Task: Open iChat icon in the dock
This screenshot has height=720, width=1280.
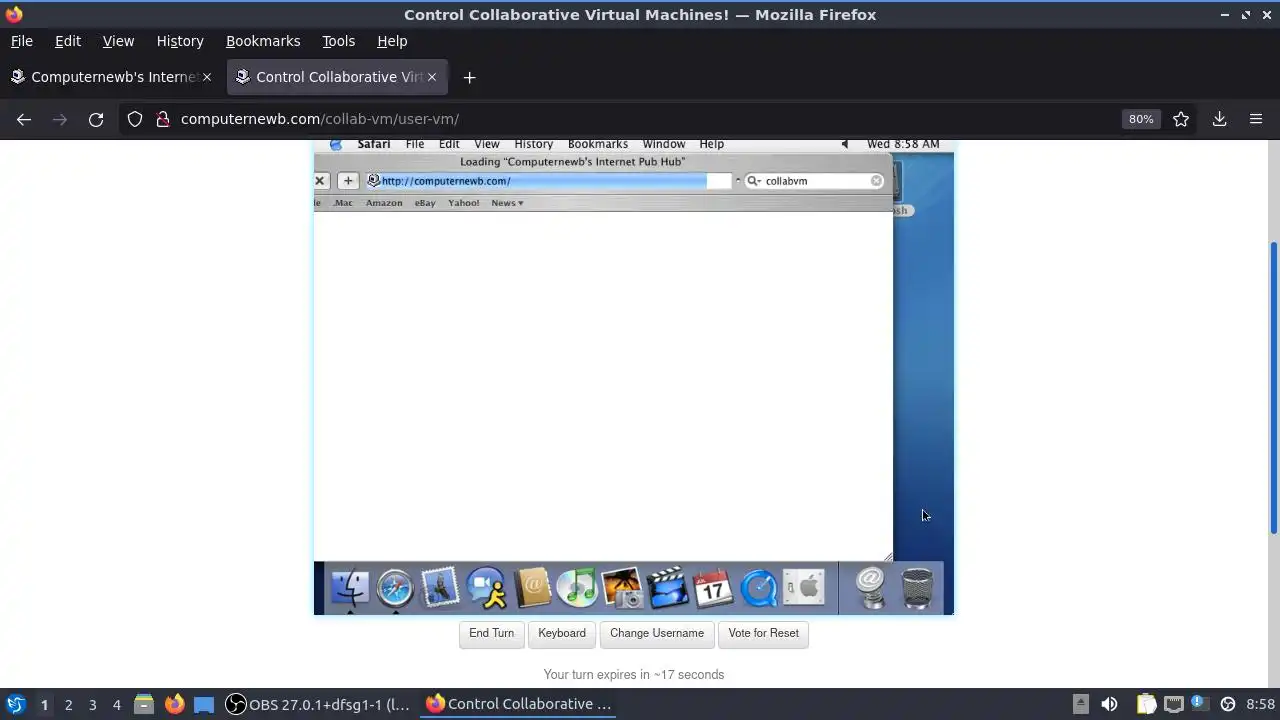Action: 487,588
